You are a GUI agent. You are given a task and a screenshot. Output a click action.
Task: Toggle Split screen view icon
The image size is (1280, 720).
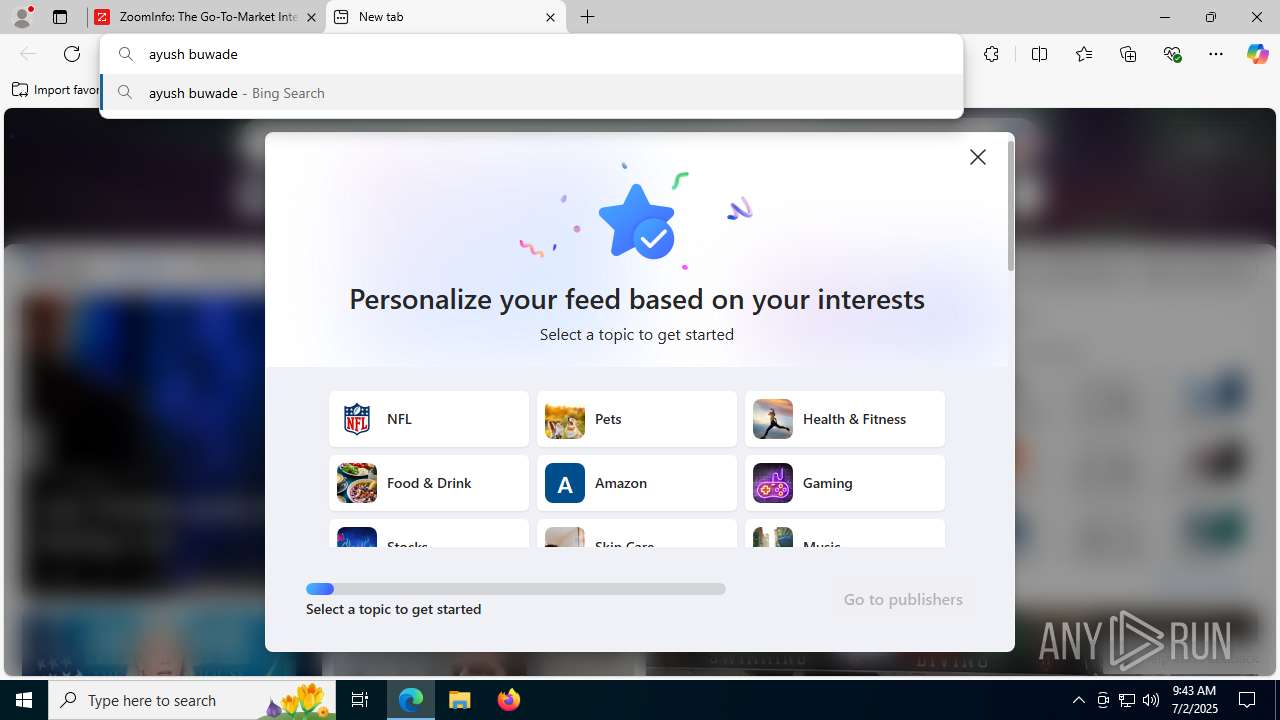1040,54
